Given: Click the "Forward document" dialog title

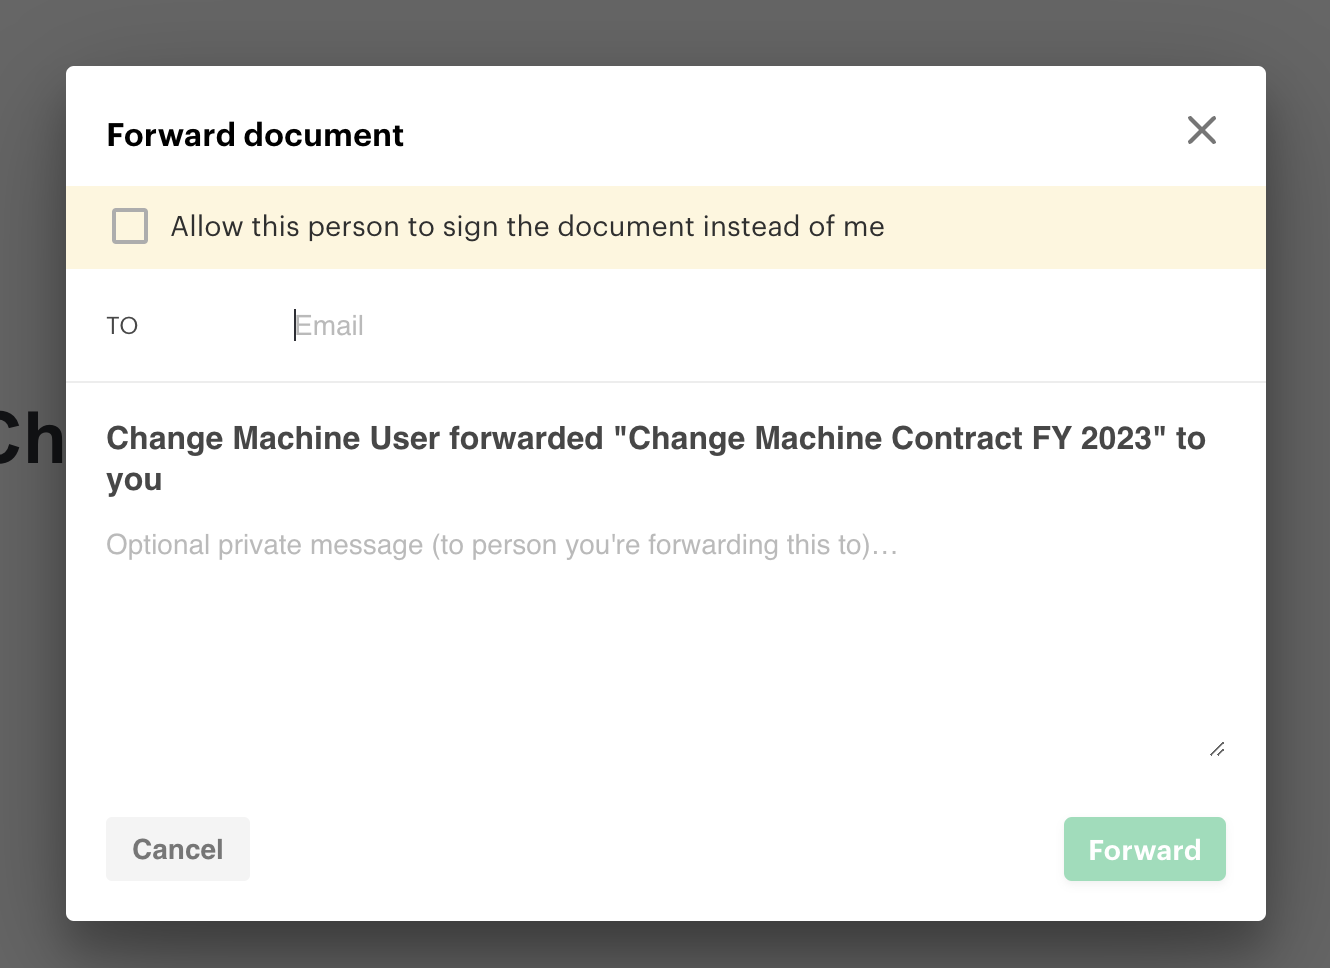Looking at the screenshot, I should (255, 135).
